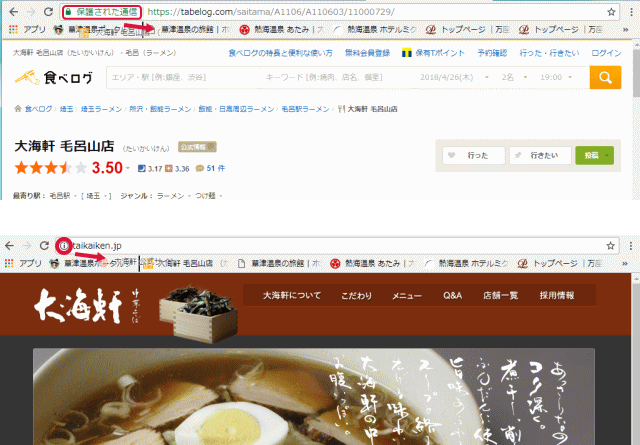This screenshot has height=445, width=640.
Task: Click the 食べログの特長と便利な使い方 link
Action: pos(280,53)
